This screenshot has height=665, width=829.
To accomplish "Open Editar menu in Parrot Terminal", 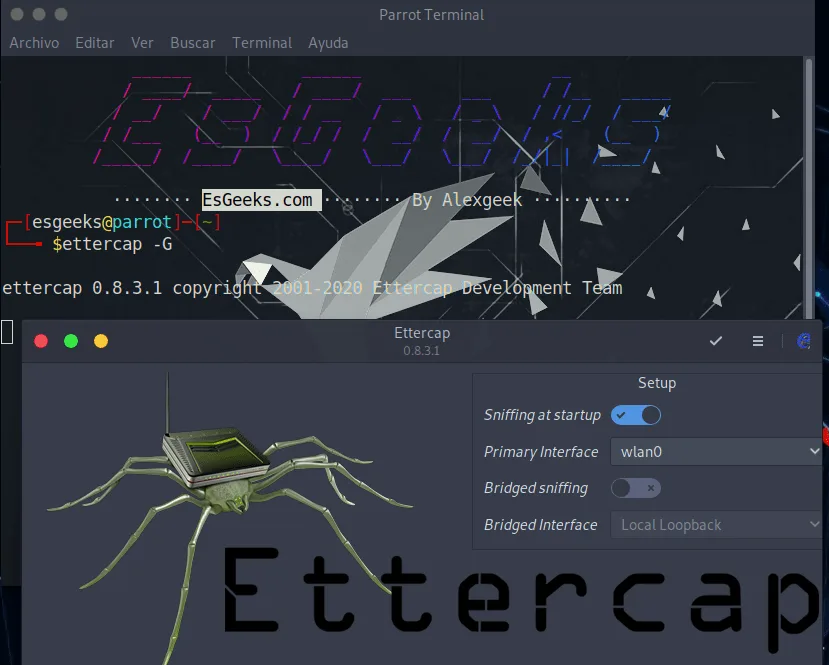I will [x=95, y=43].
